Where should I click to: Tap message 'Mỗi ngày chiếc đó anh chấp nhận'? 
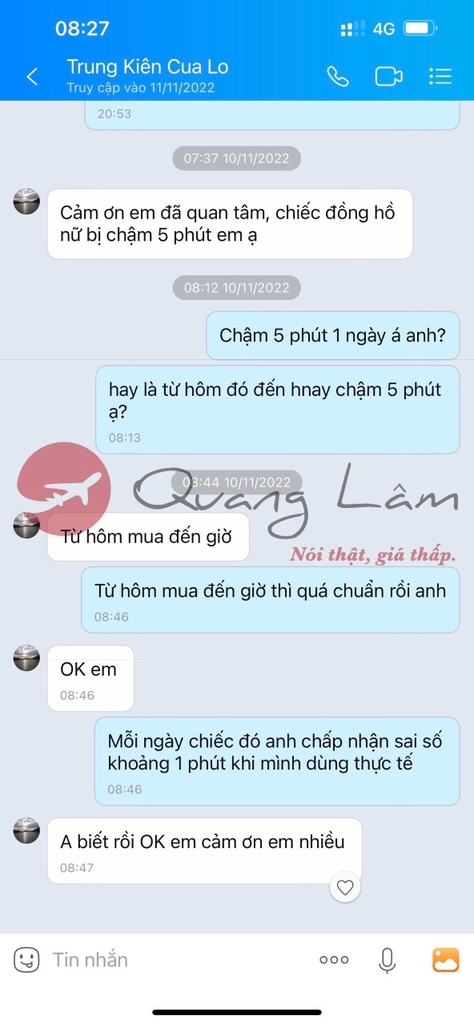pyautogui.click(x=277, y=761)
